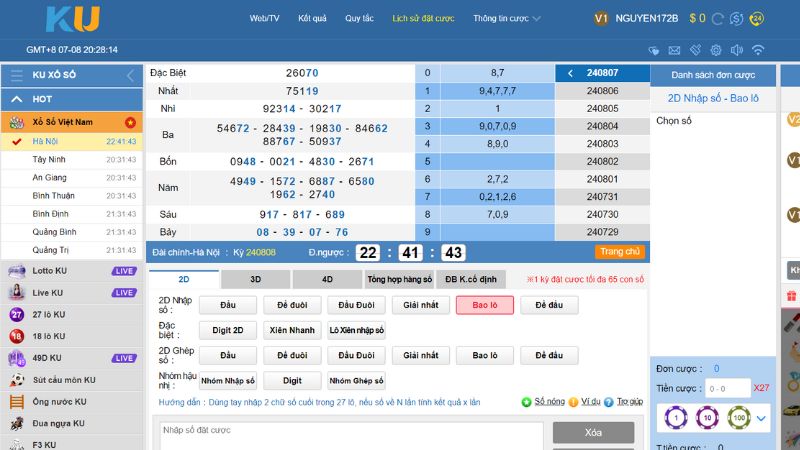Mute sound using the speaker icon
This screenshot has width=800, height=450.
pyautogui.click(x=737, y=49)
